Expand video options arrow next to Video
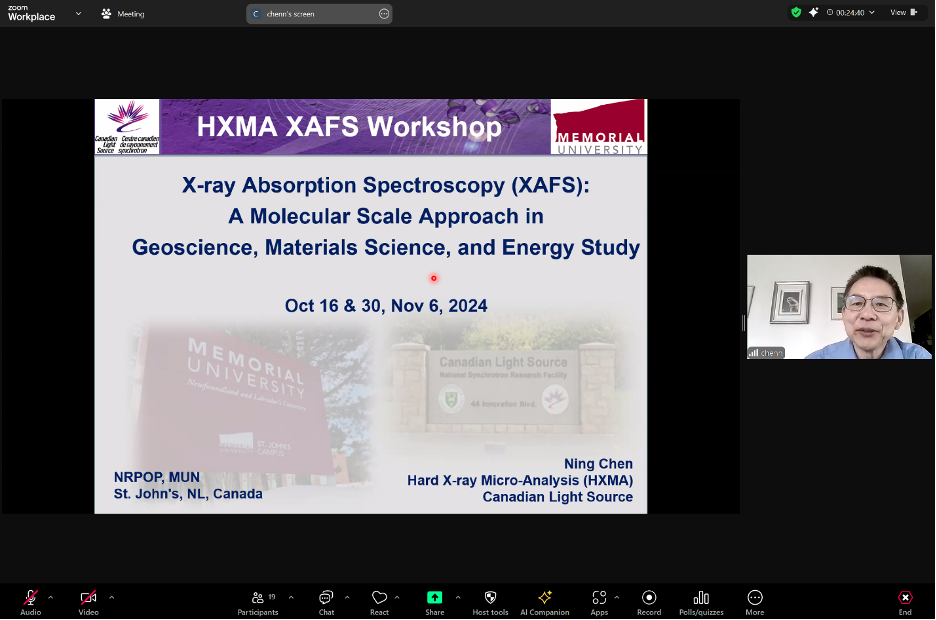The image size is (936, 620). tap(111, 597)
